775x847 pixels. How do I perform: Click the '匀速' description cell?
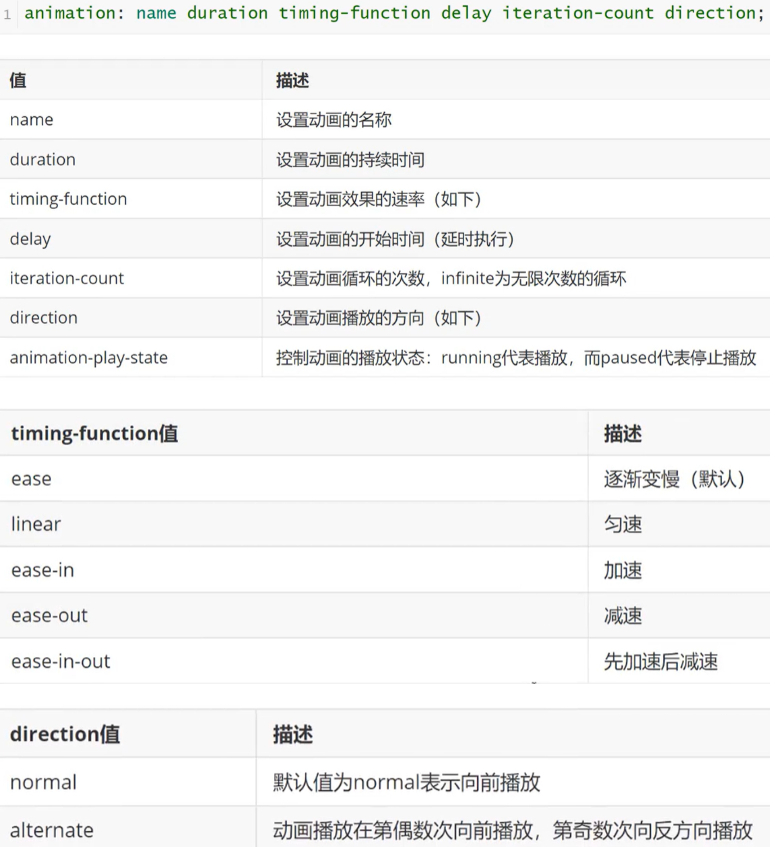pyautogui.click(x=623, y=524)
